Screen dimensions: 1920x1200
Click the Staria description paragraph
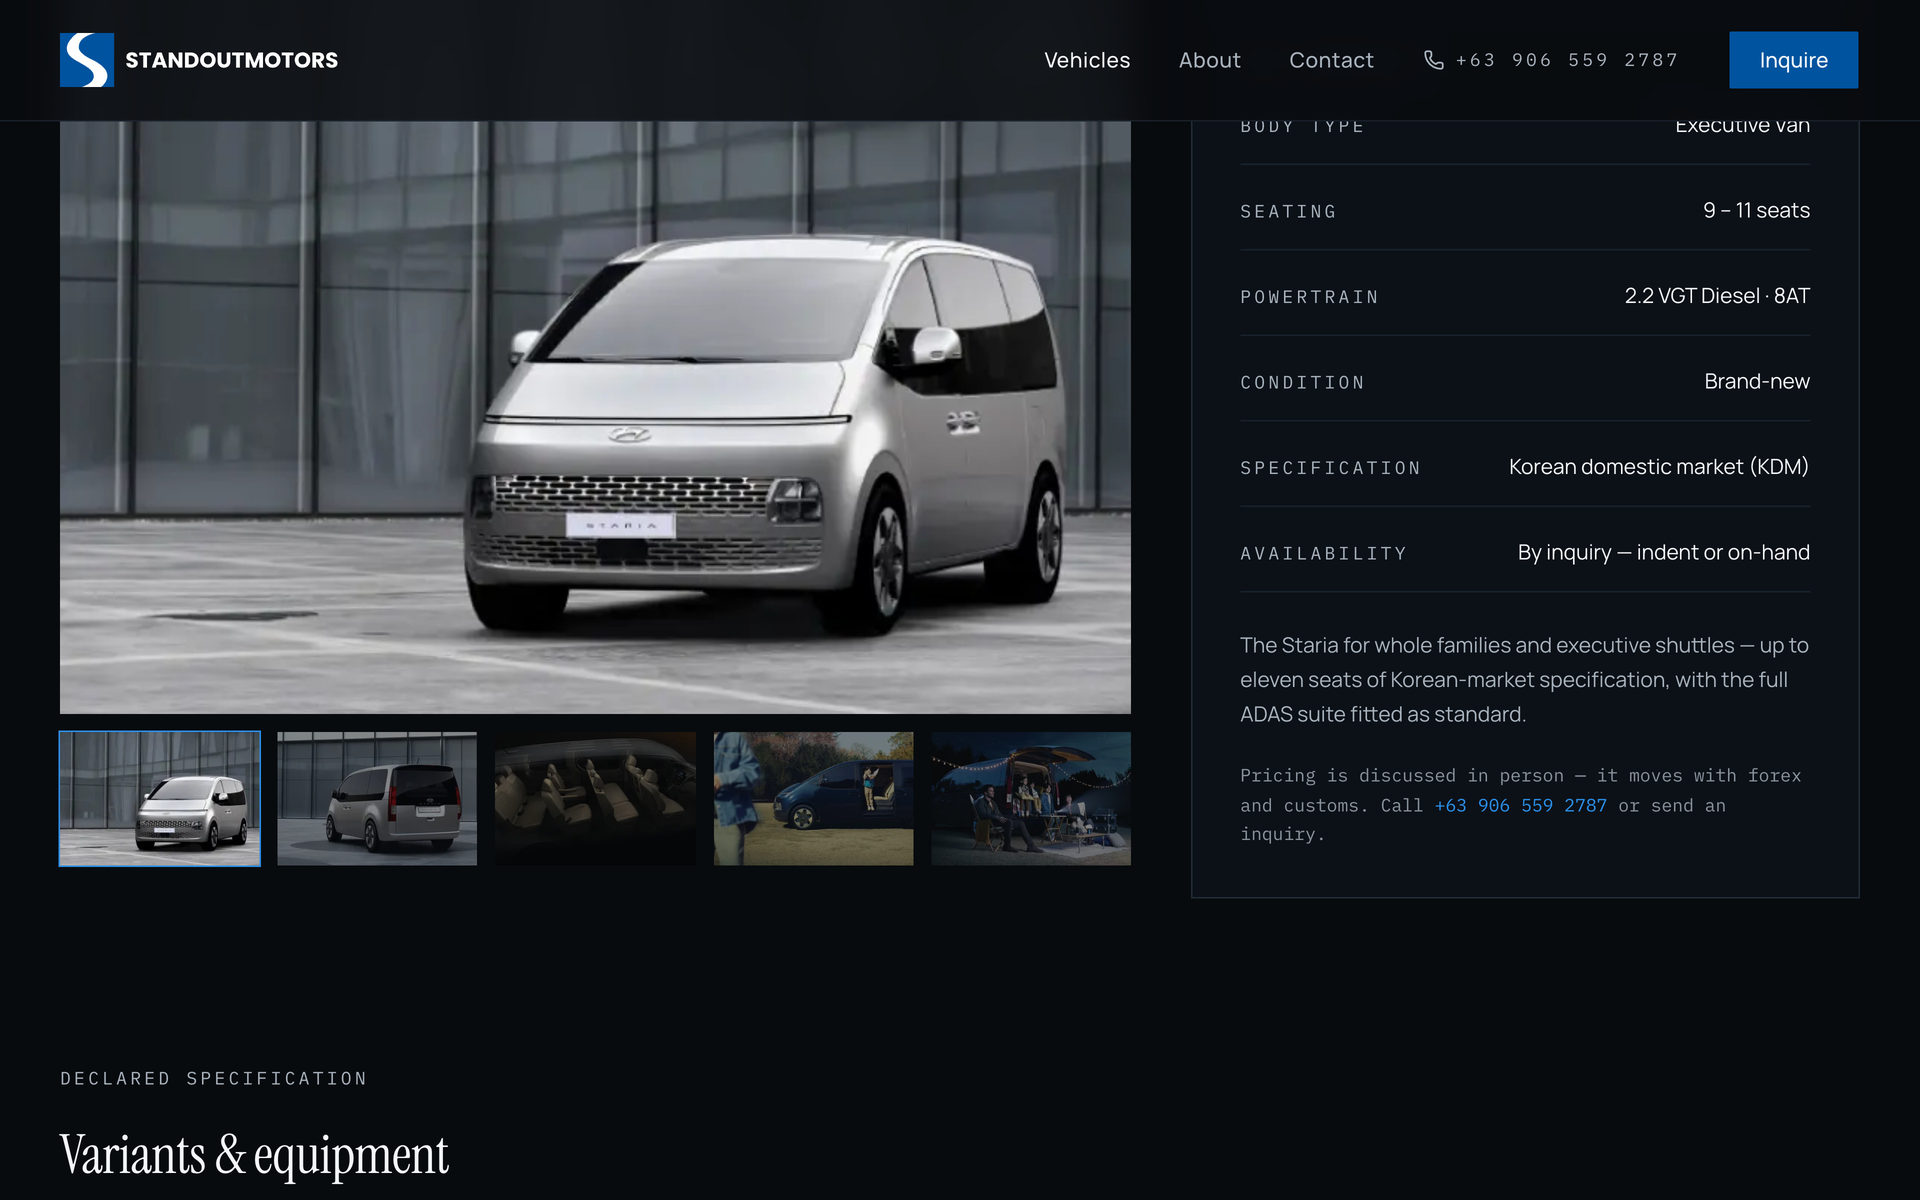(x=1524, y=680)
